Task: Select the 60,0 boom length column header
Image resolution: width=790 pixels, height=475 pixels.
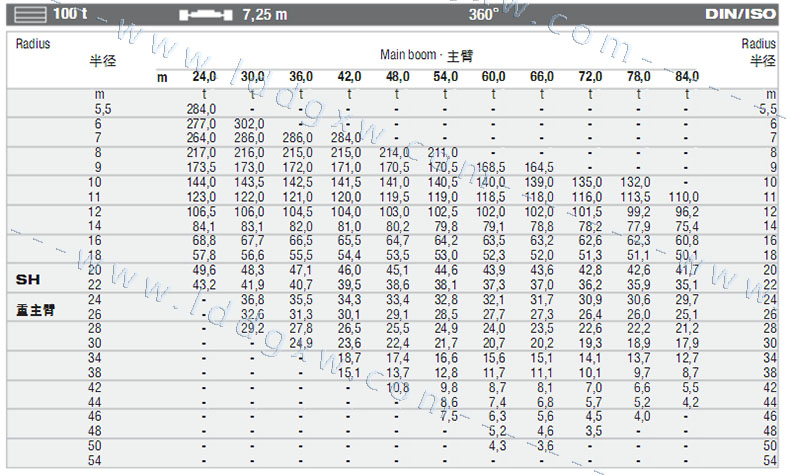Action: coord(493,77)
